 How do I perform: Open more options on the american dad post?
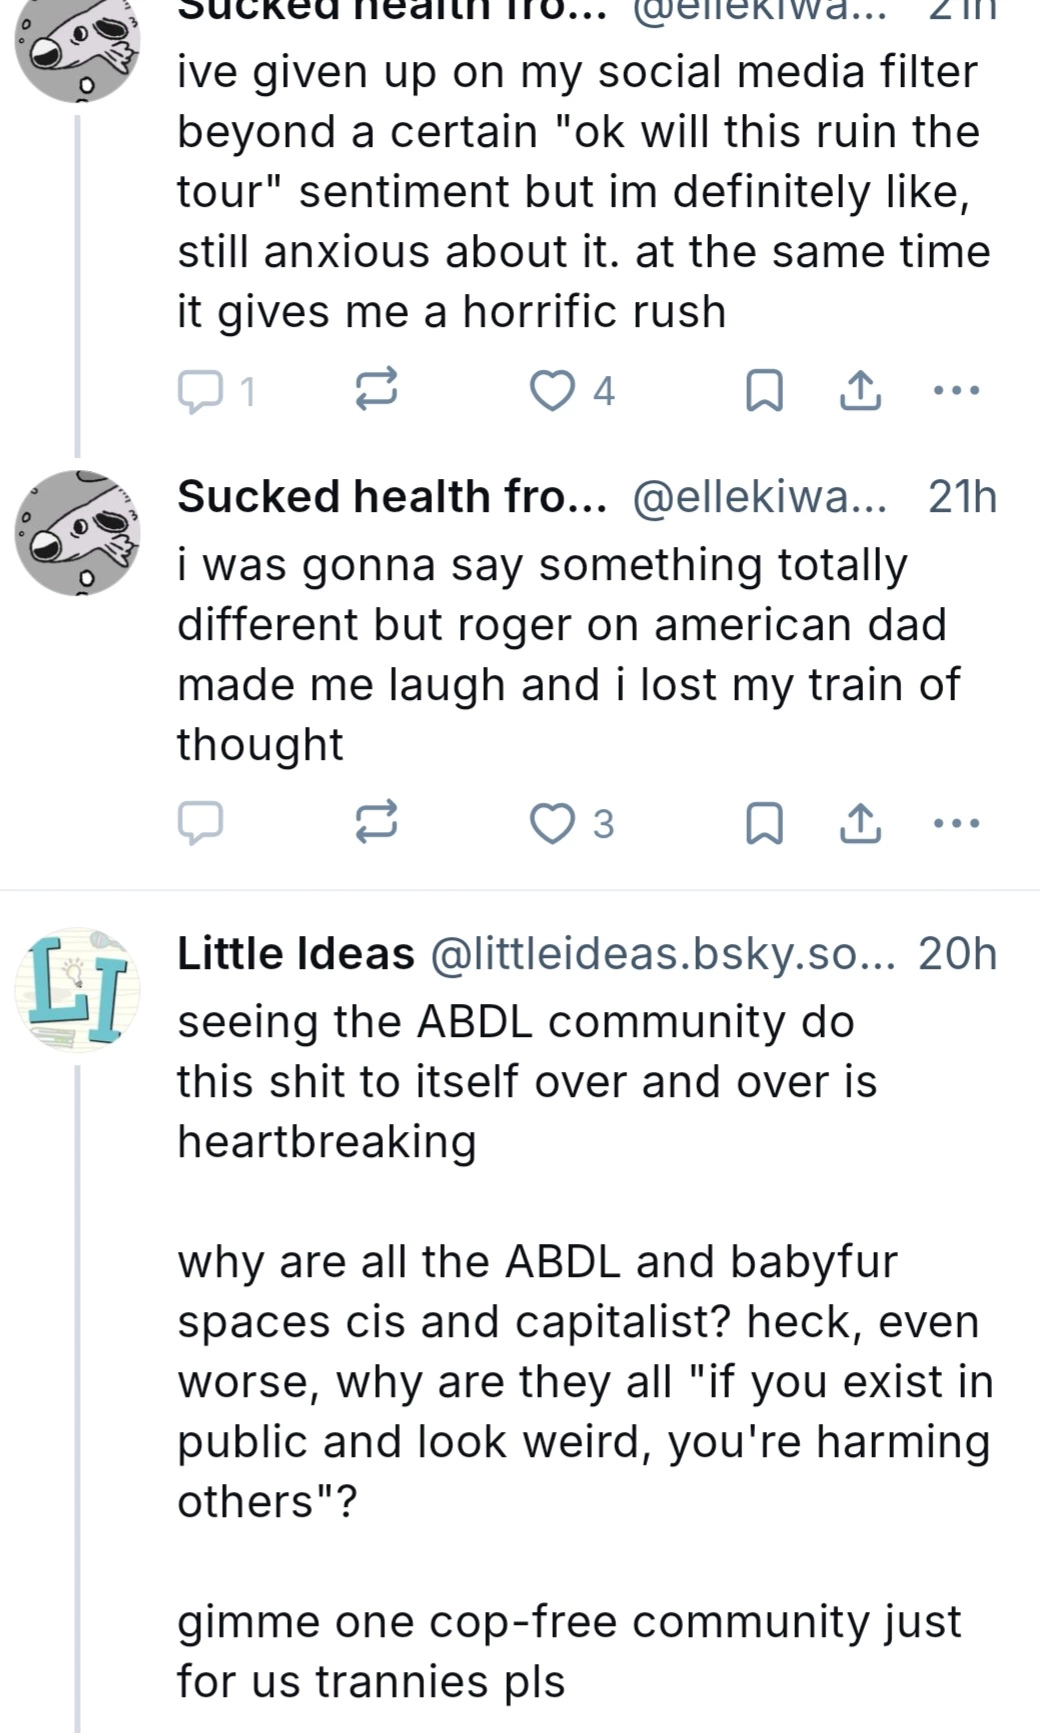click(x=956, y=822)
